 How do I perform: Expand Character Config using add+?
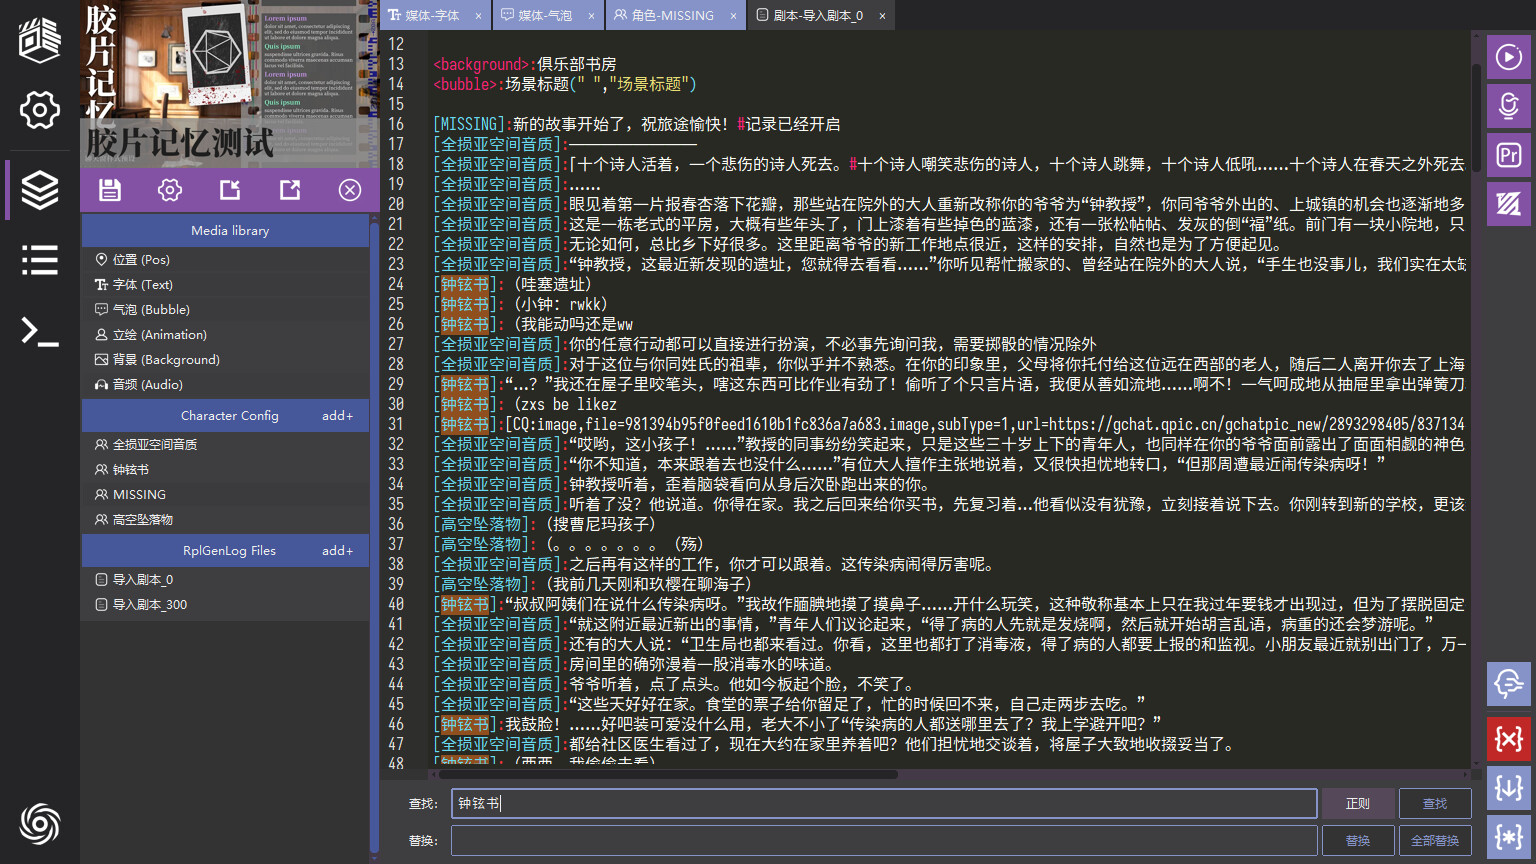tap(337, 415)
